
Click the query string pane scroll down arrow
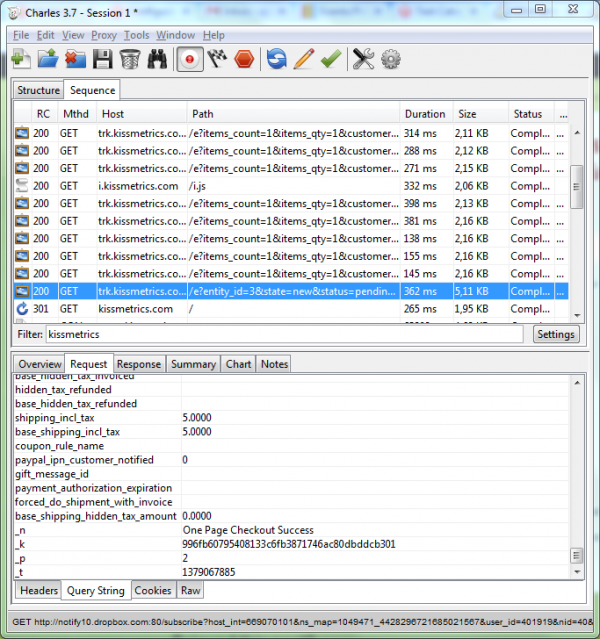point(577,572)
